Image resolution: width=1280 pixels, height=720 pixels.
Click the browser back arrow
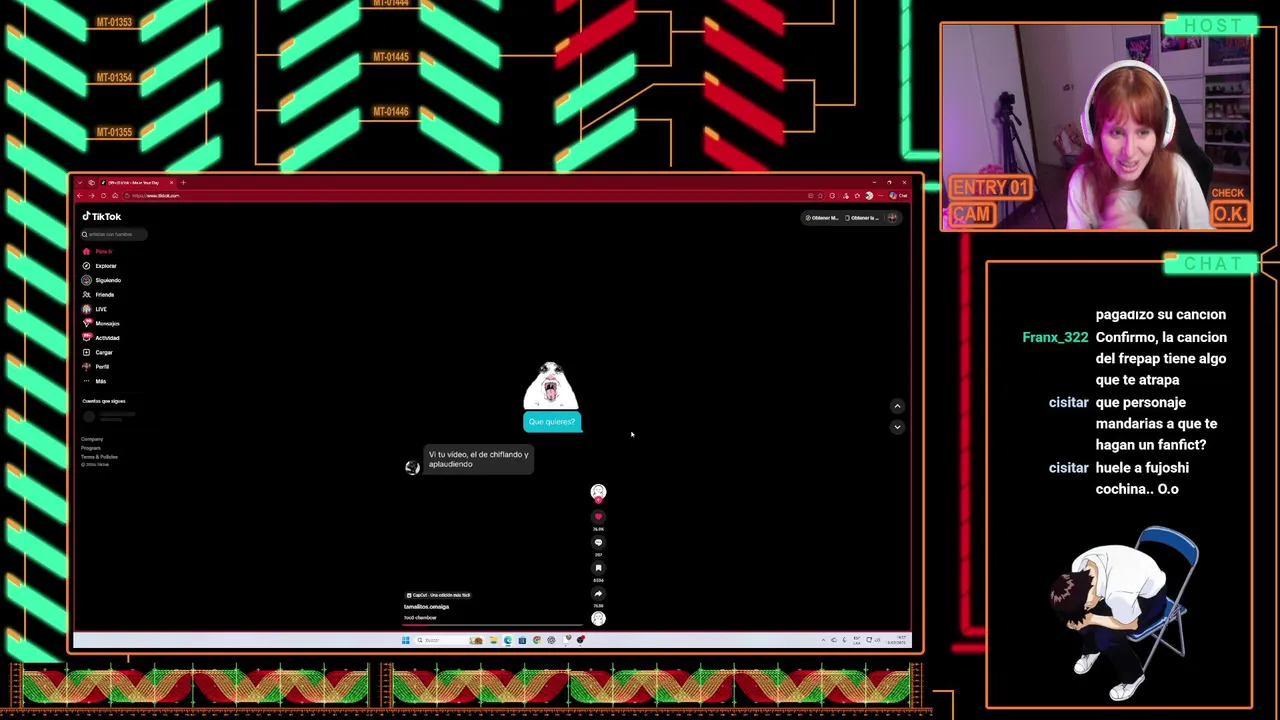[x=80, y=196]
